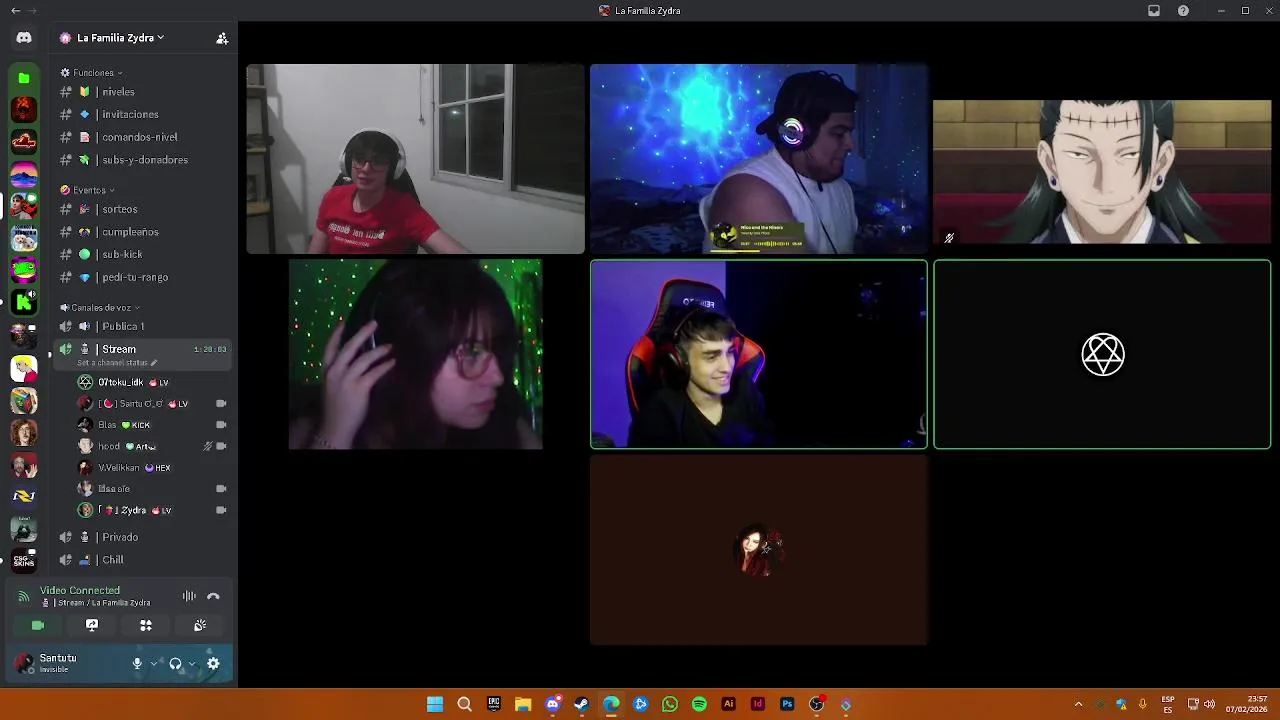Focus the red-shirt headphones webcam tile
Image resolution: width=1280 pixels, height=720 pixels.
tap(415, 159)
